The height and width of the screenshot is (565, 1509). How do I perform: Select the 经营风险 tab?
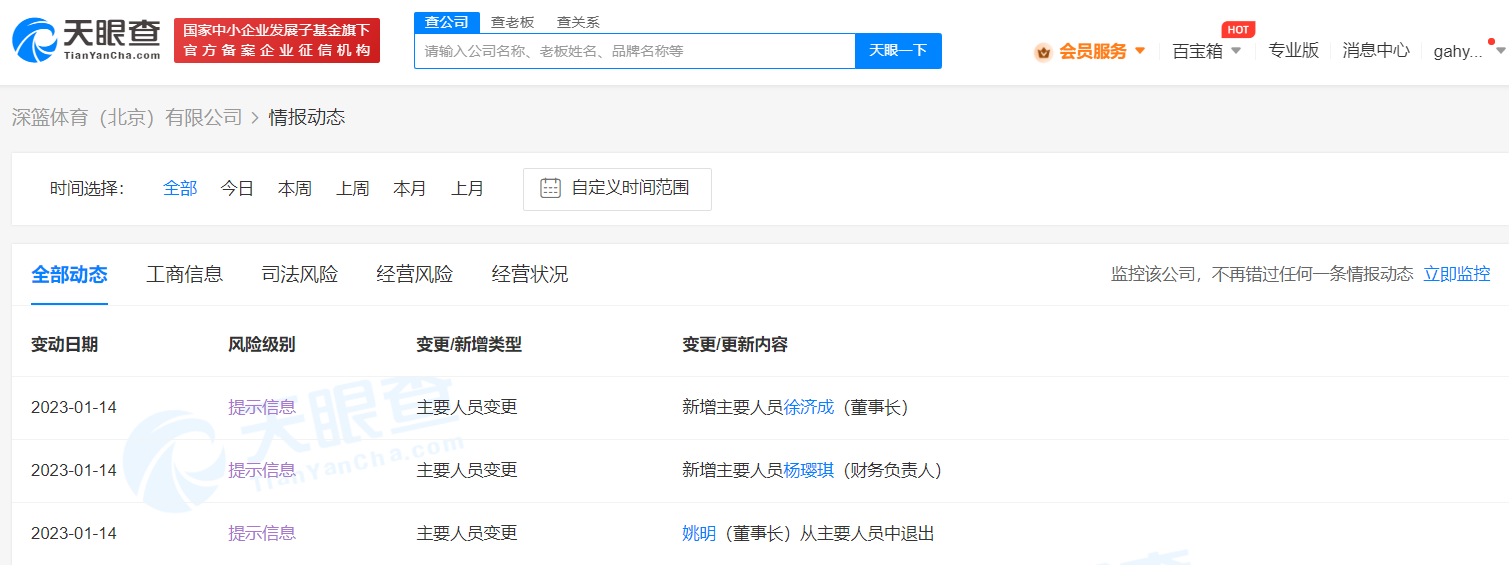coord(414,274)
